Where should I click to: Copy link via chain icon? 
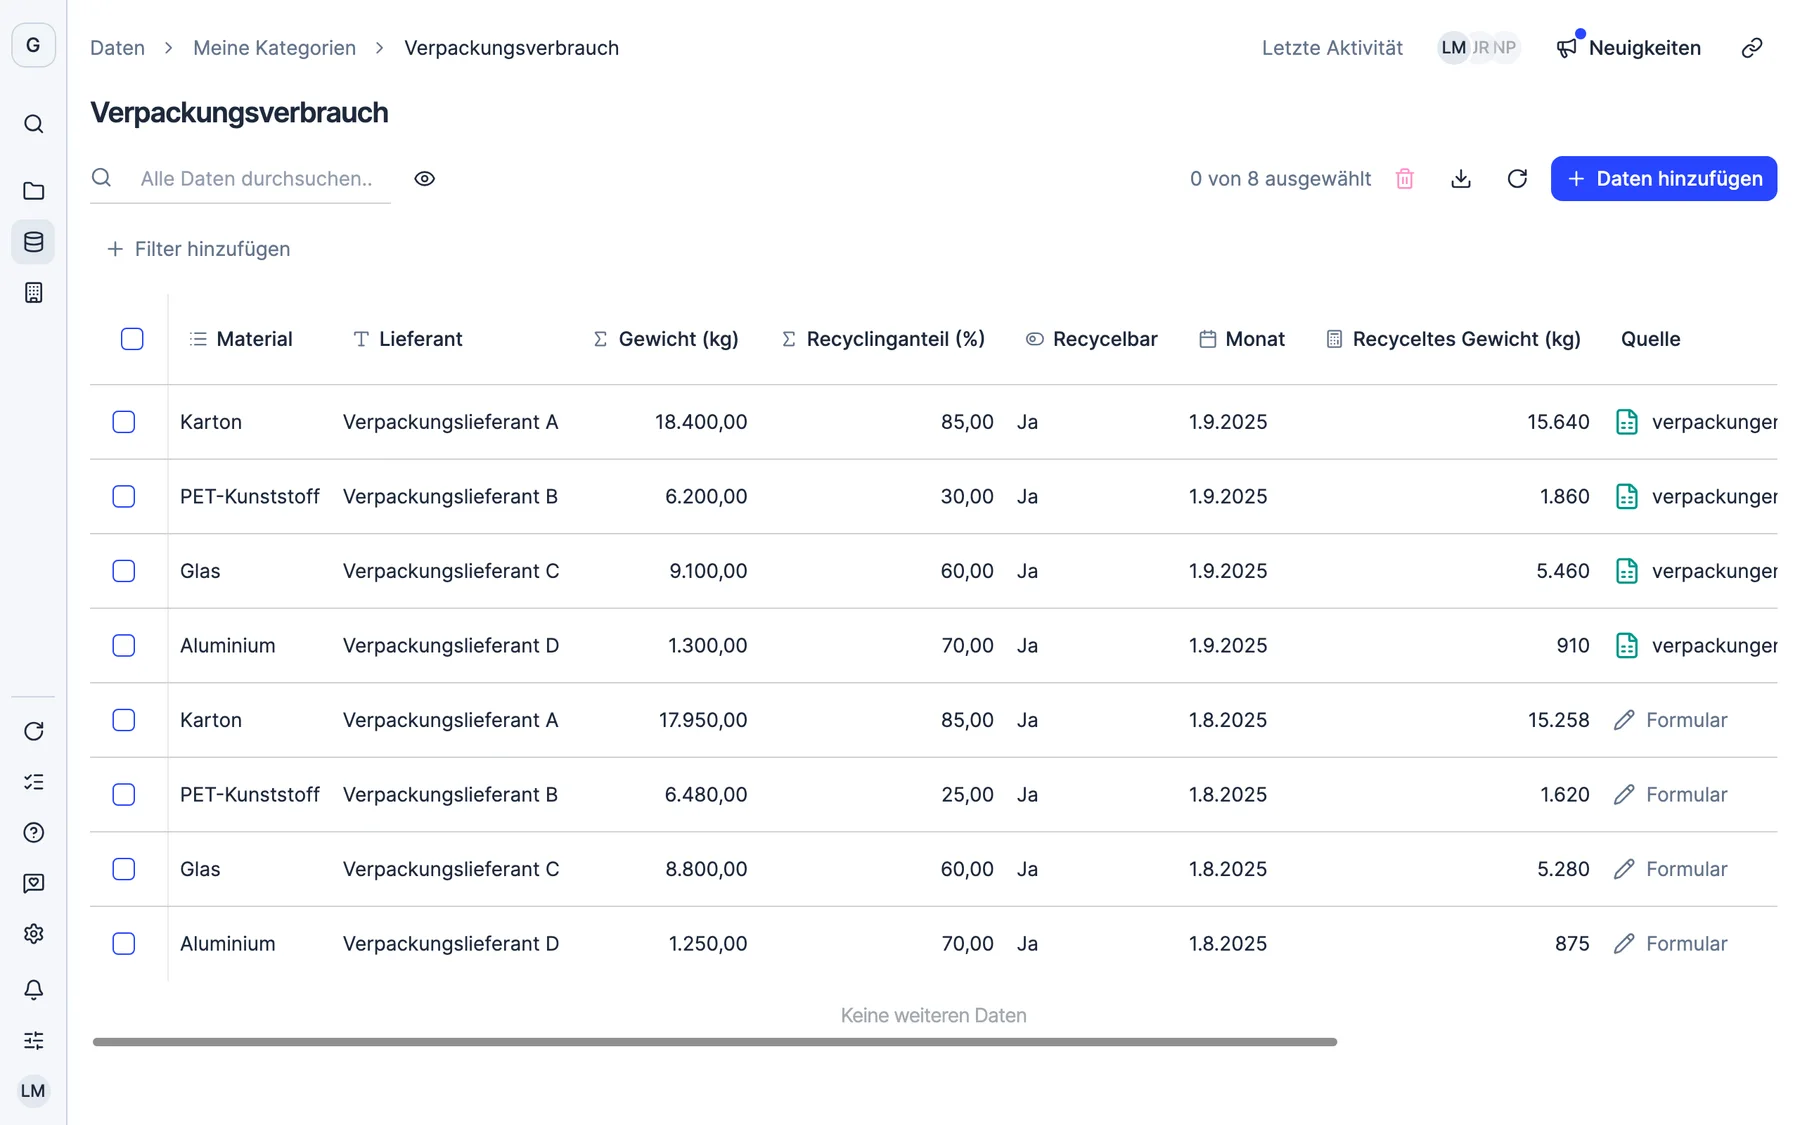pos(1752,48)
